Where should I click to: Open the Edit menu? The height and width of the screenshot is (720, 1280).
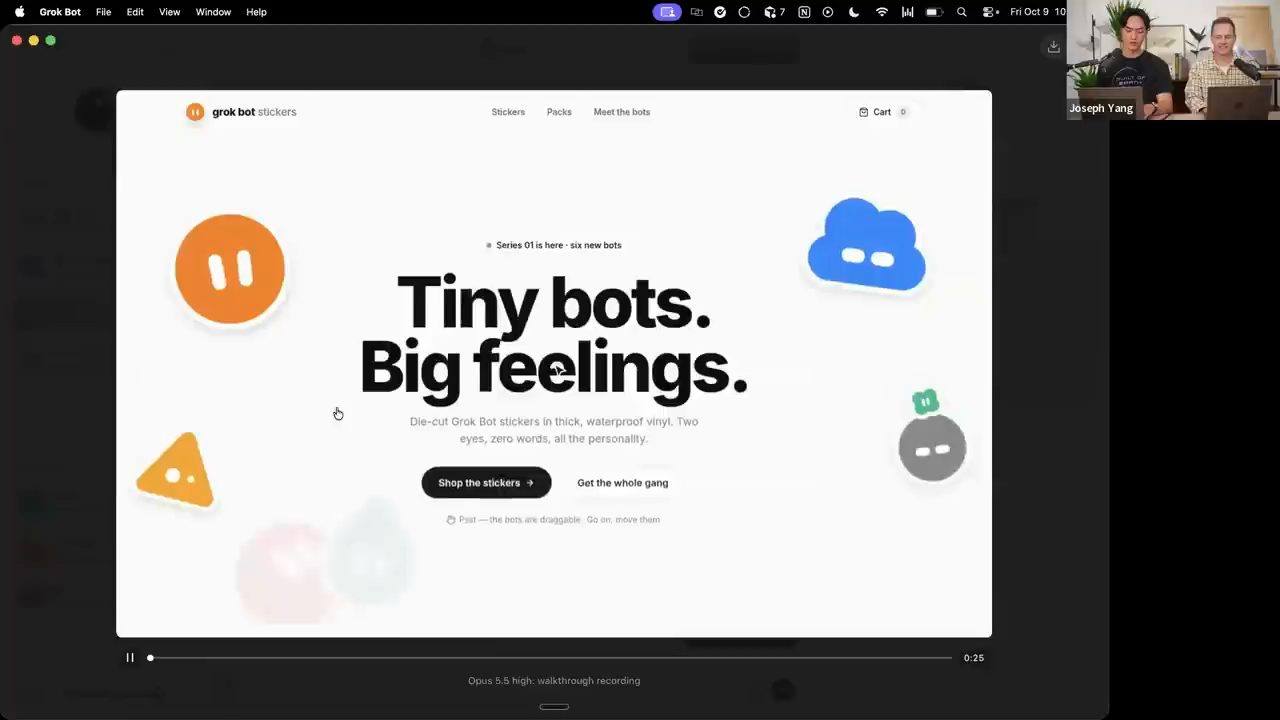[x=135, y=12]
